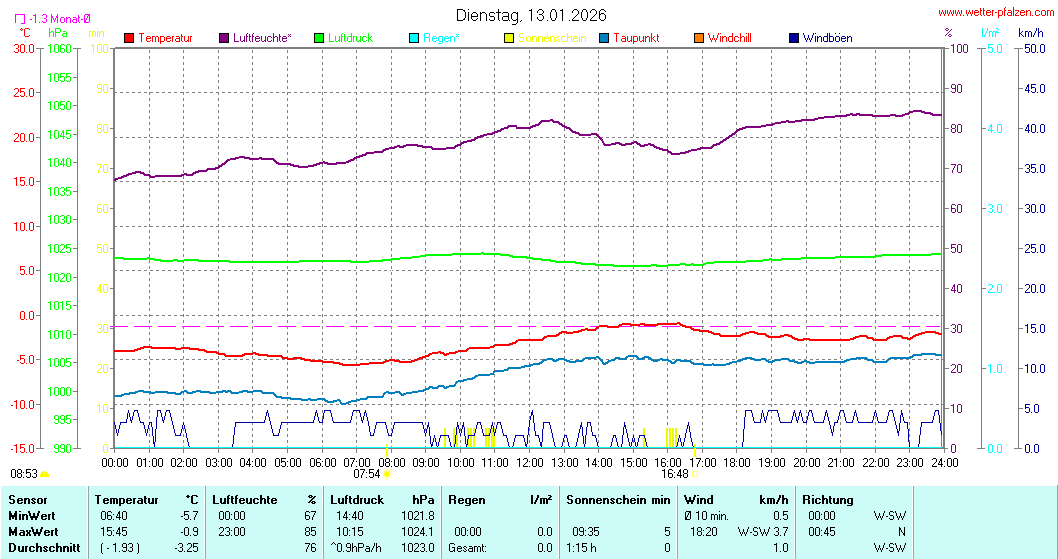Click the MaxWert row label

pyautogui.click(x=32, y=532)
